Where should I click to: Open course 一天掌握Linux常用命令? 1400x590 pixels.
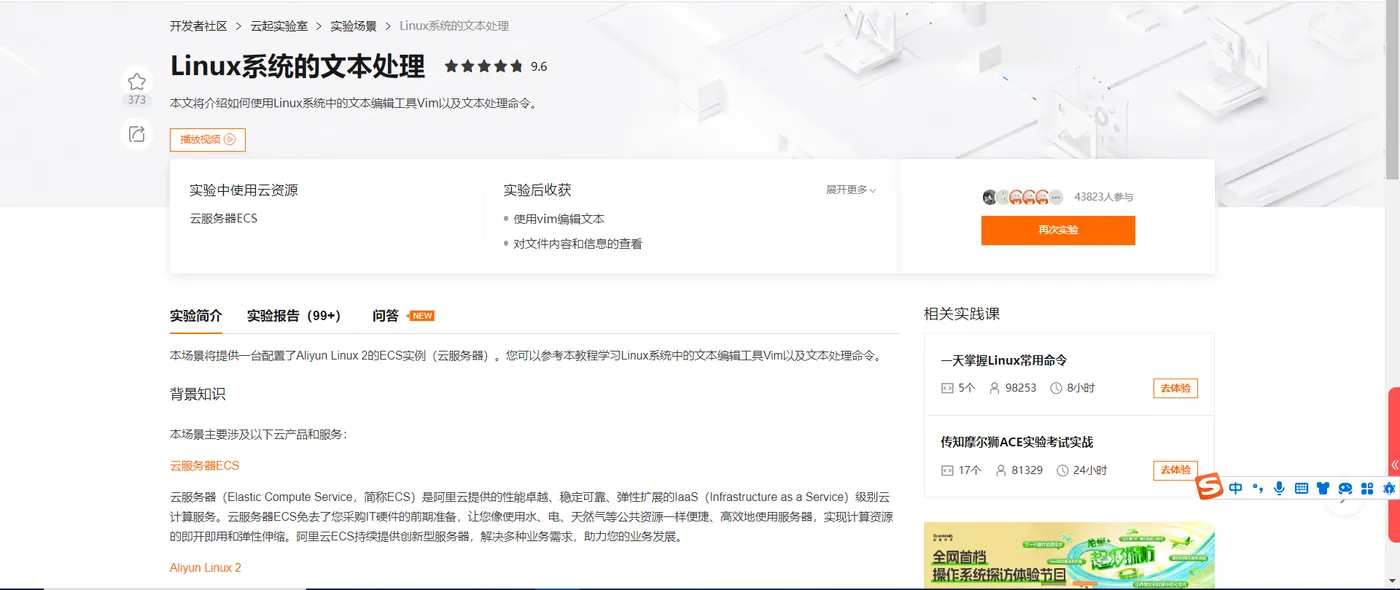[x=1004, y=360]
